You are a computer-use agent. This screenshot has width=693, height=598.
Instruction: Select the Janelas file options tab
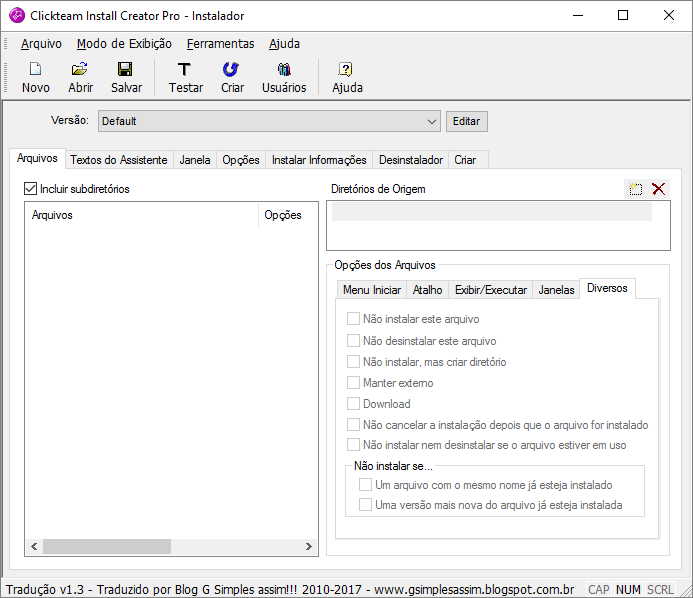[x=556, y=290]
